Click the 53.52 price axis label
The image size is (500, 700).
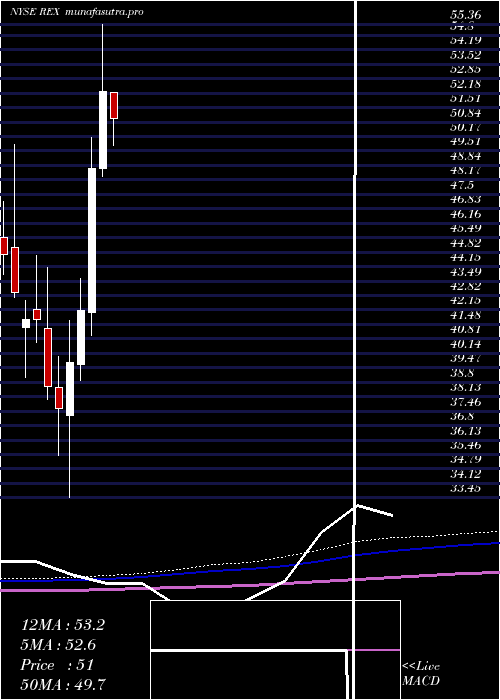coord(465,55)
